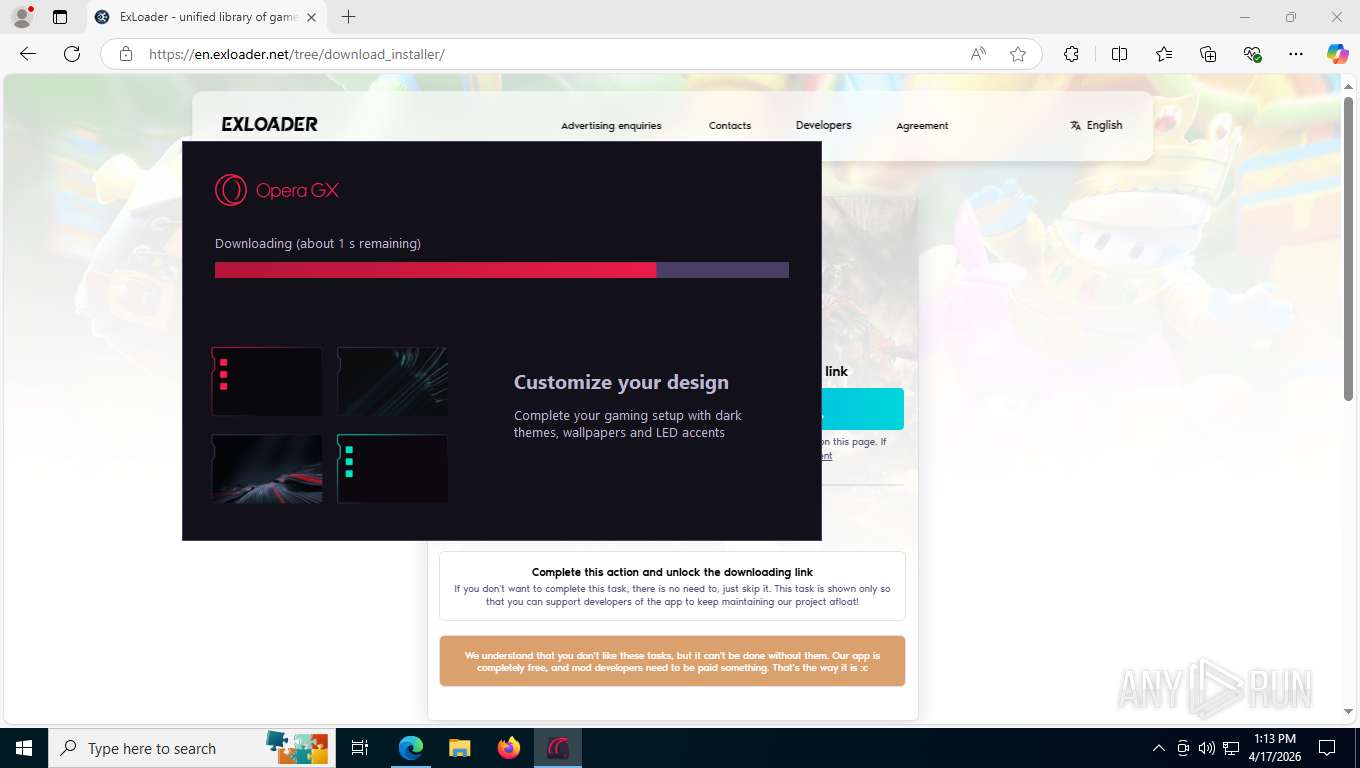Open the Agreement menu item
The width and height of the screenshot is (1360, 768).
(922, 126)
